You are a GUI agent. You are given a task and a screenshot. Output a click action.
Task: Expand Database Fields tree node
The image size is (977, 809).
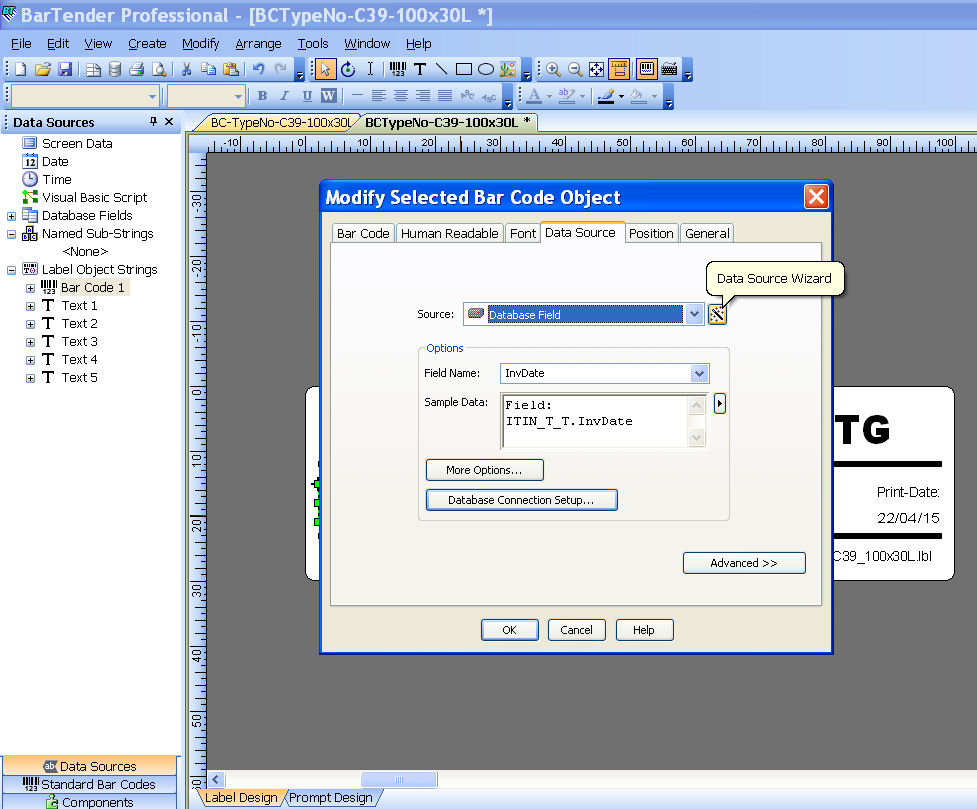pos(11,216)
